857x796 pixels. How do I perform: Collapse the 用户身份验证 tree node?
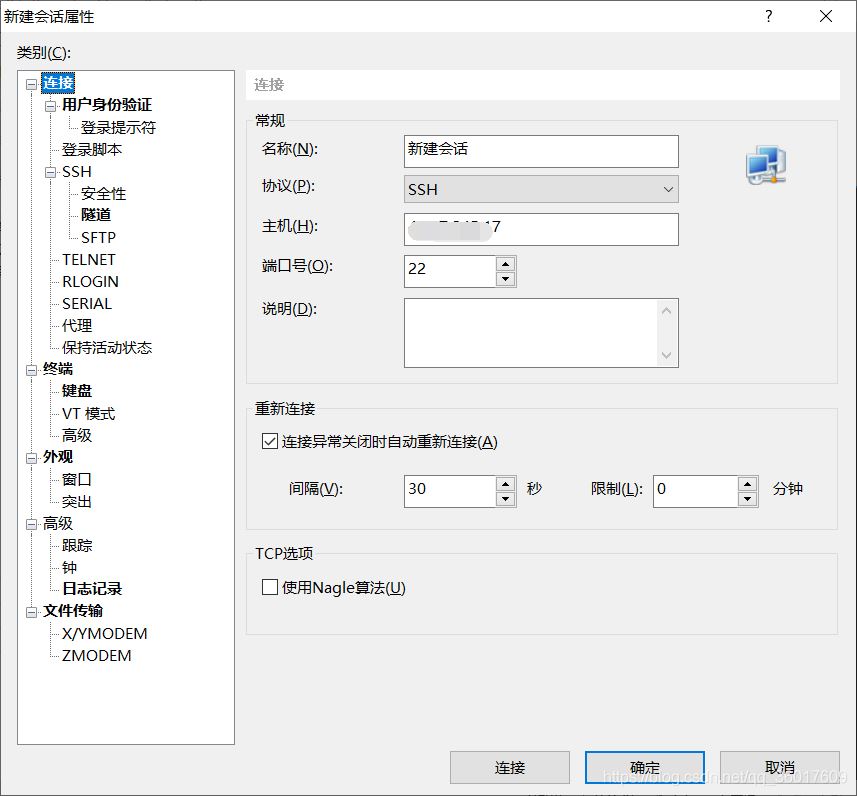click(x=51, y=106)
